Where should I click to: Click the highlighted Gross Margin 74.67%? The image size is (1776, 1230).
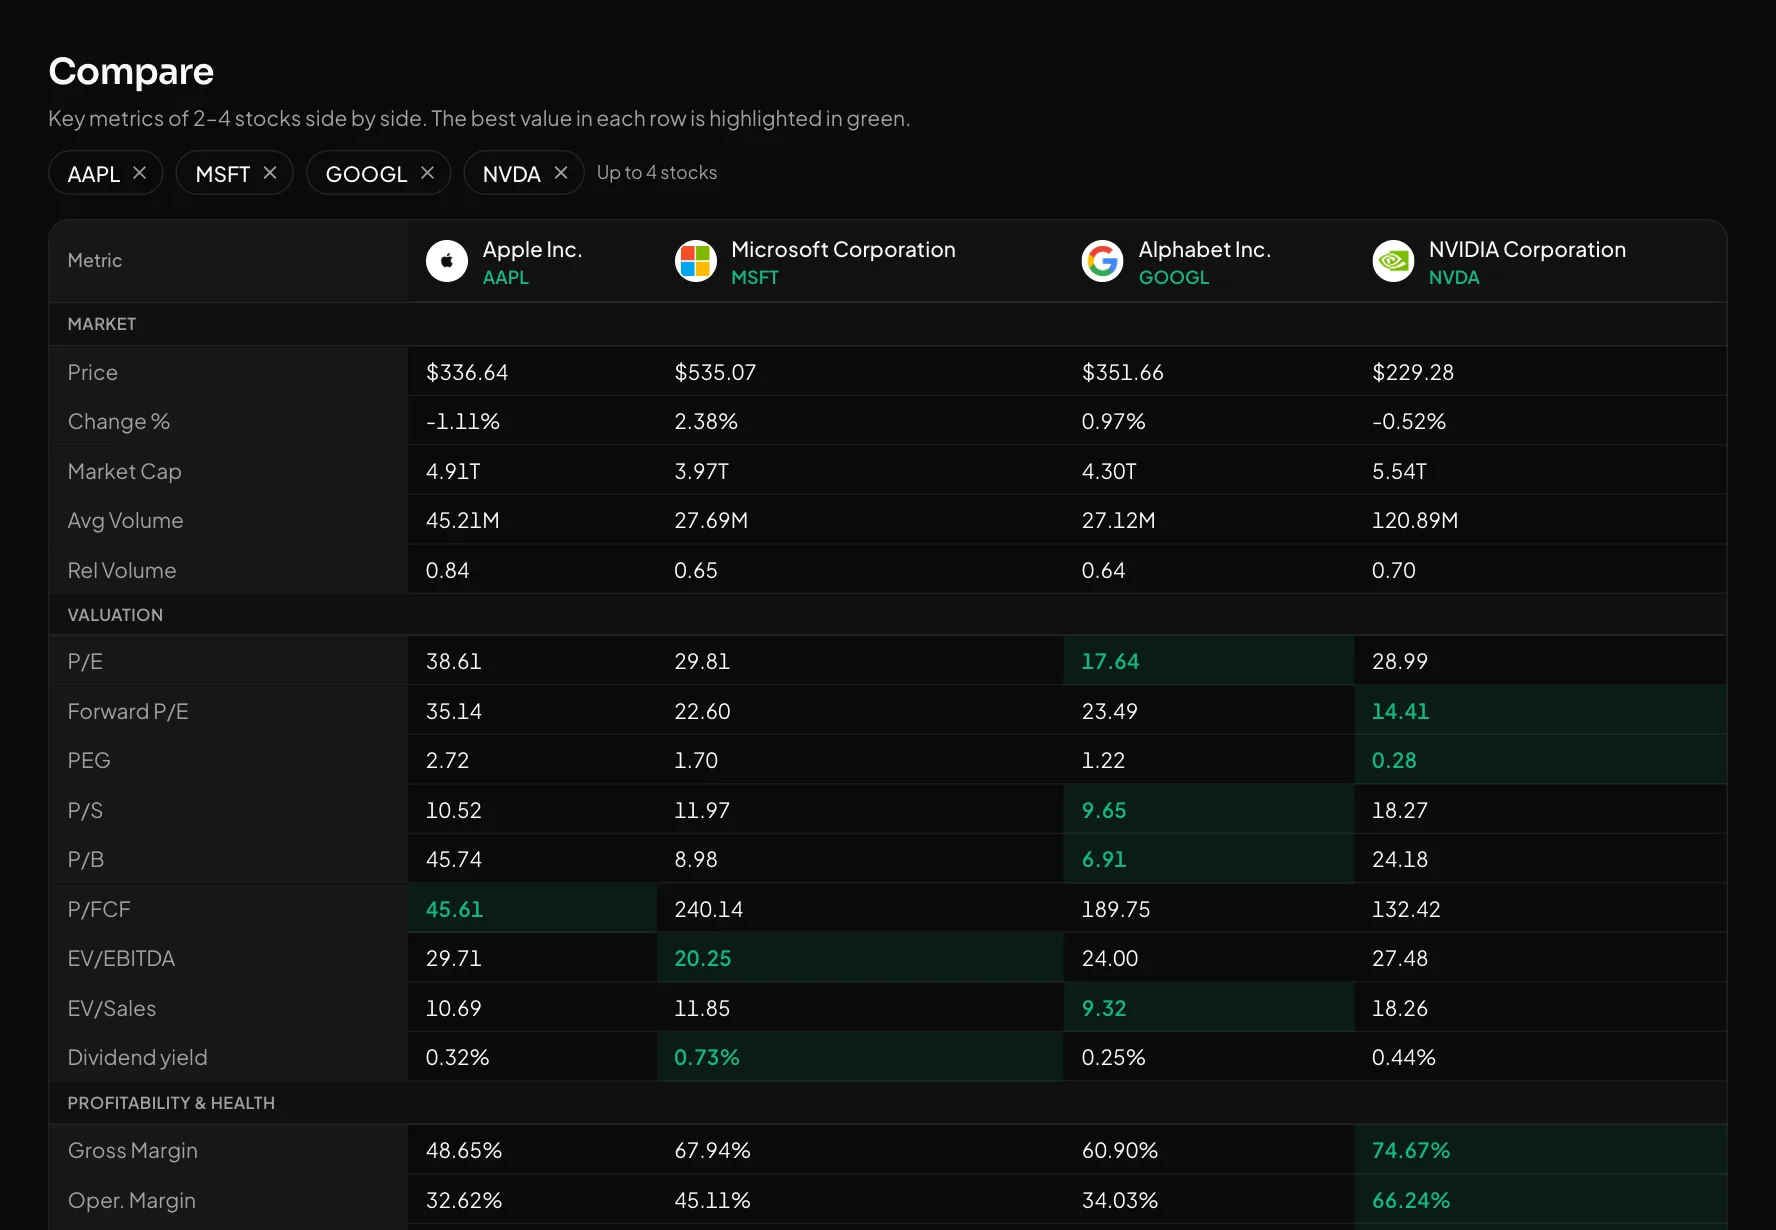1411,1151
